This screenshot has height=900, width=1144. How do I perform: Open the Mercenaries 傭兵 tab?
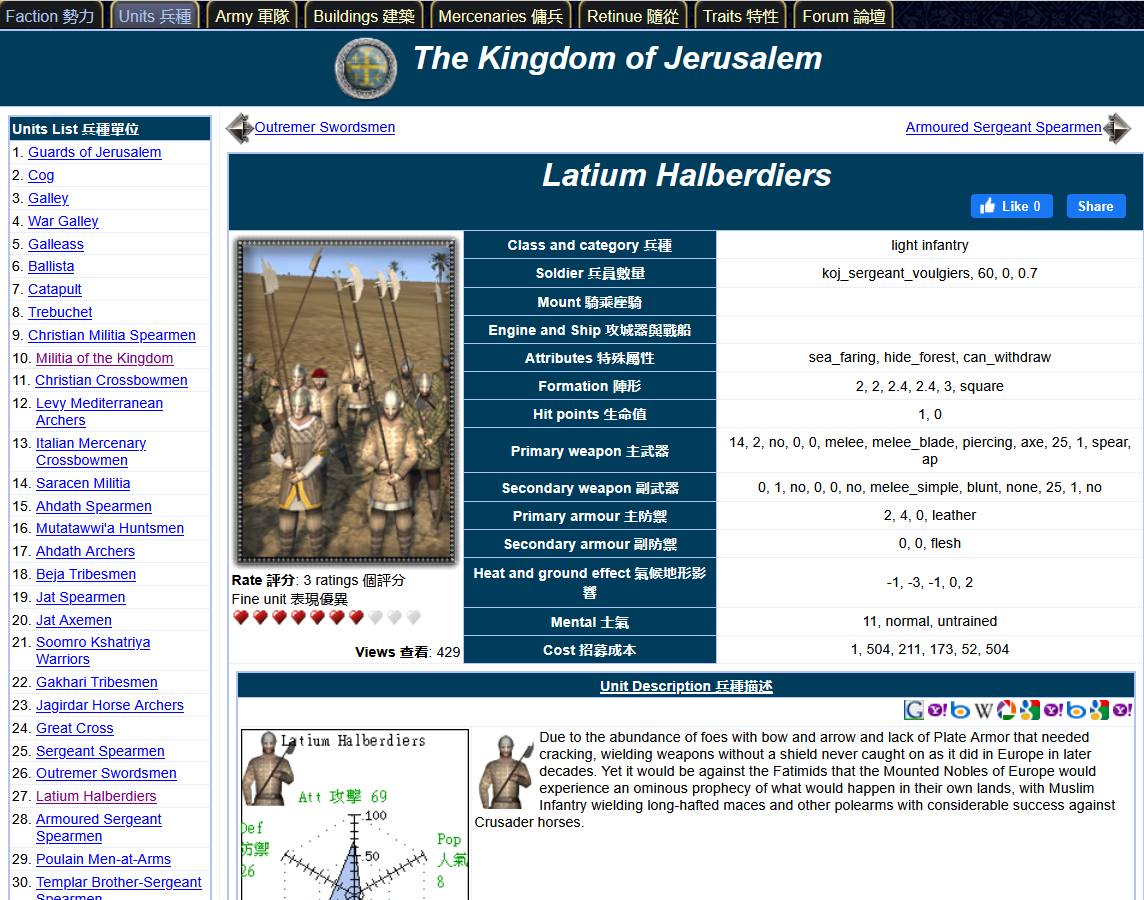(500, 16)
